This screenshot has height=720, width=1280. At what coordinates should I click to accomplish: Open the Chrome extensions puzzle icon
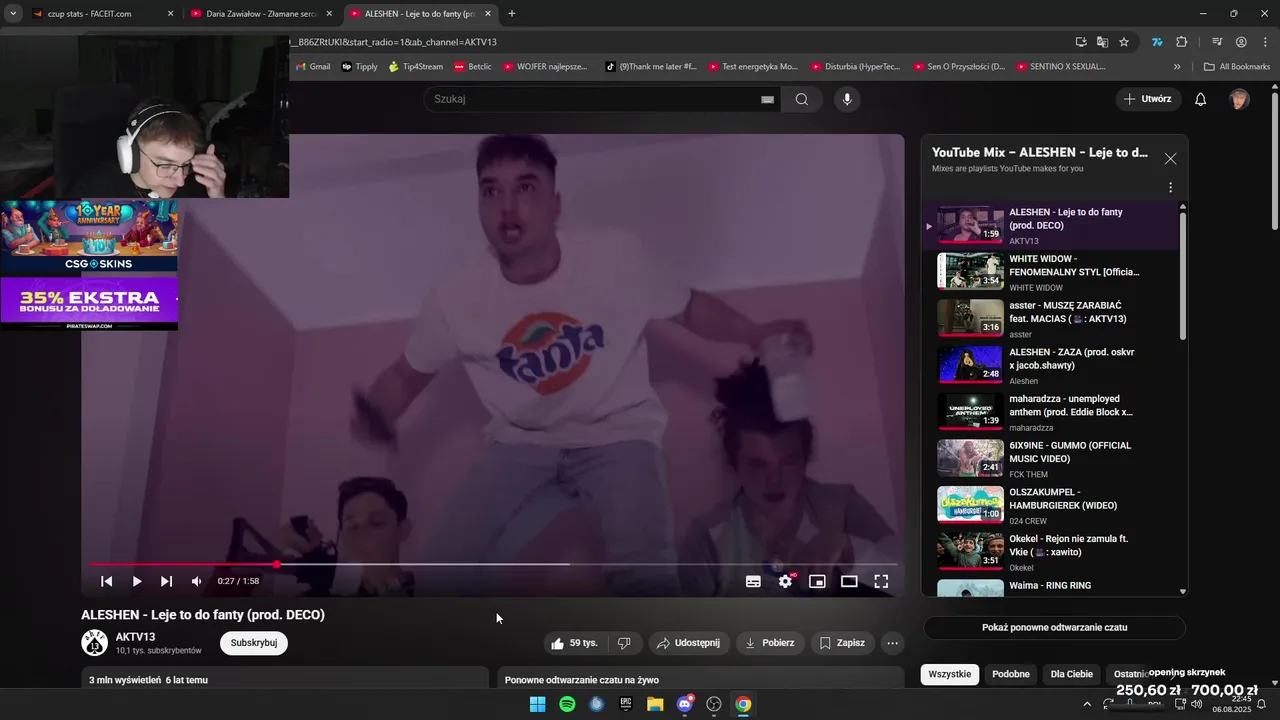pyautogui.click(x=1182, y=42)
